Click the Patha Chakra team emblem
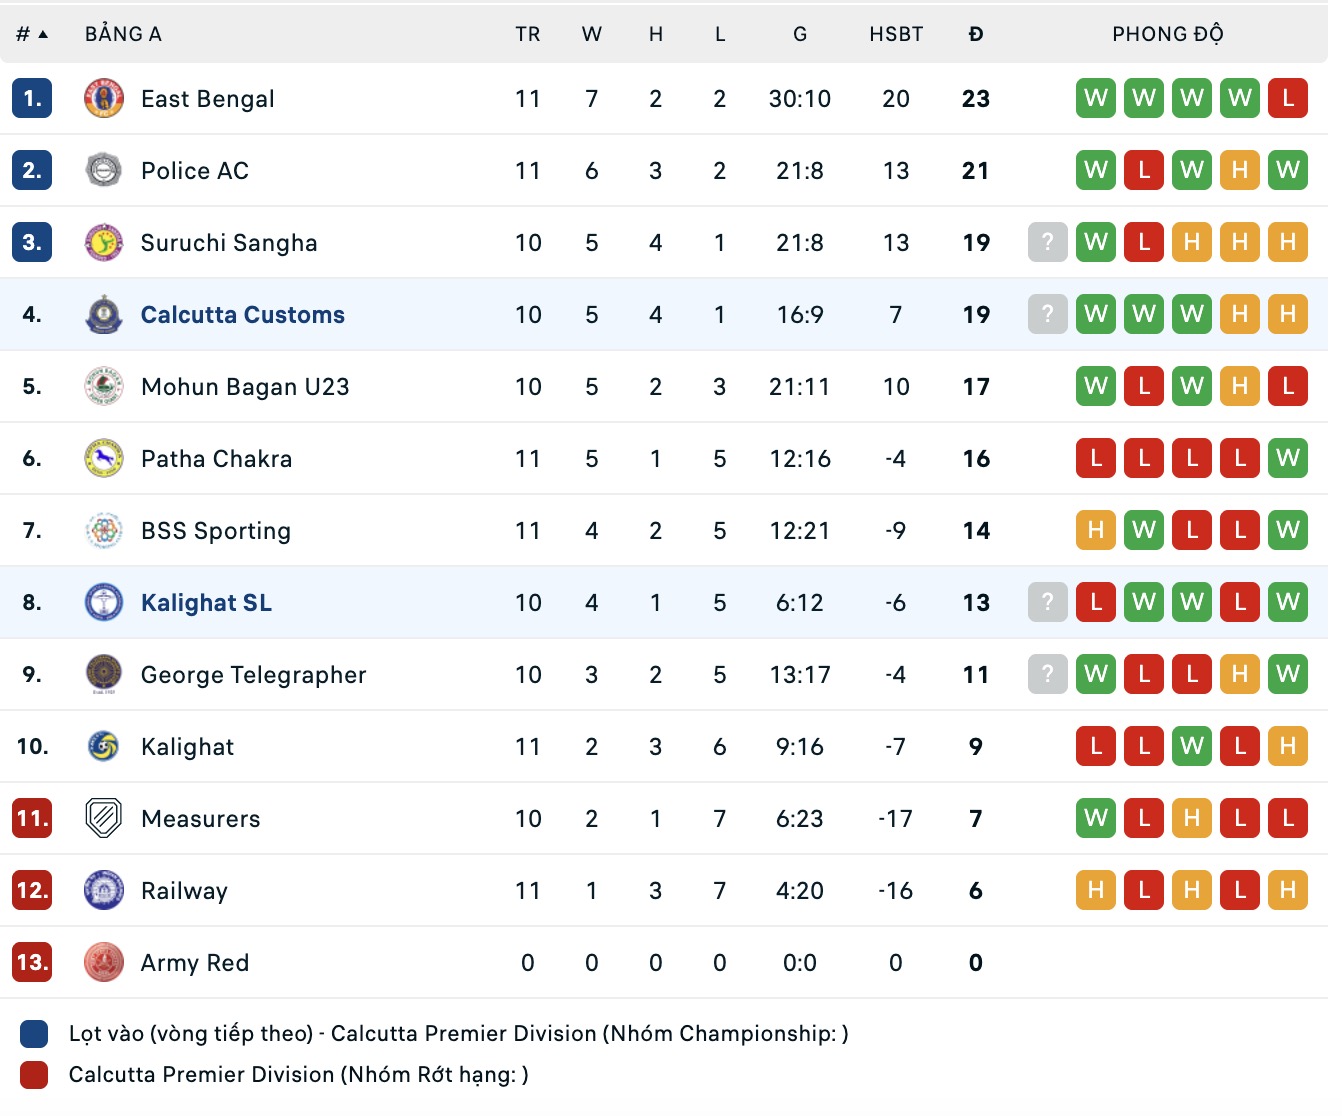 click(x=104, y=458)
